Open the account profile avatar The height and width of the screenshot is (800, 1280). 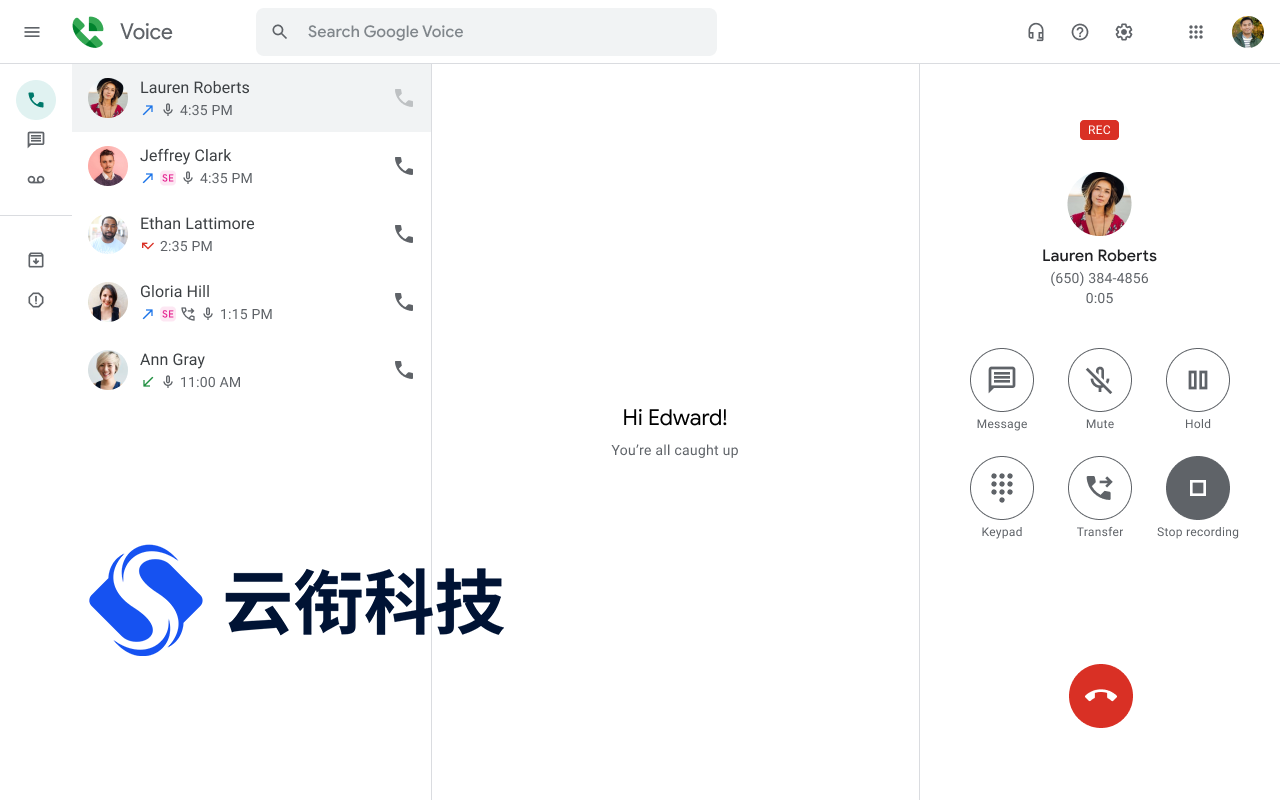point(1248,32)
